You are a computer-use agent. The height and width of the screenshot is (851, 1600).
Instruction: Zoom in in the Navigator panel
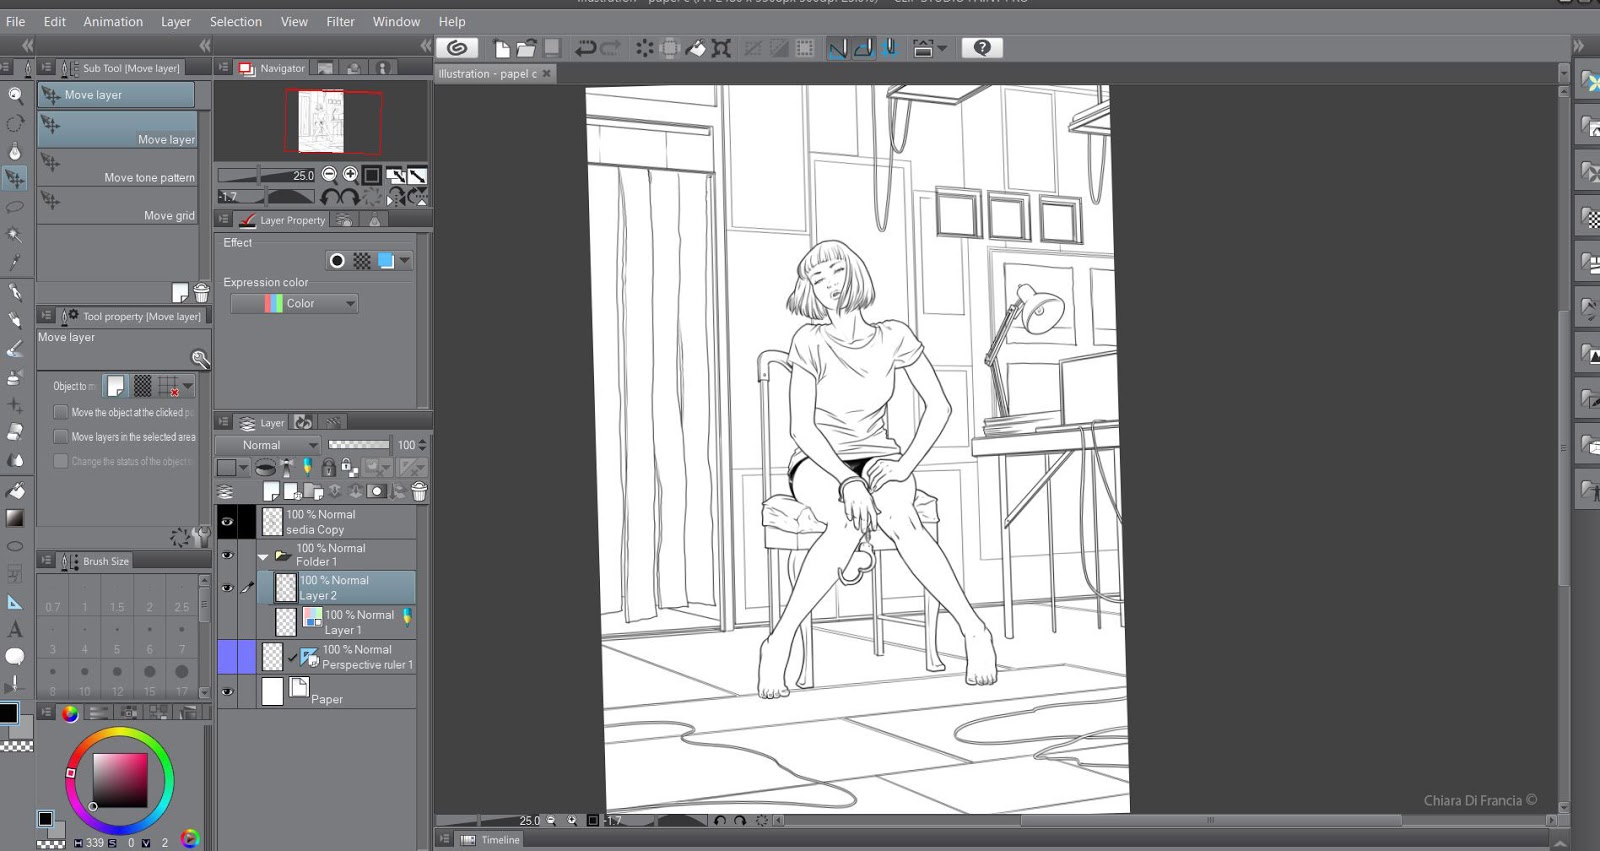pos(350,174)
